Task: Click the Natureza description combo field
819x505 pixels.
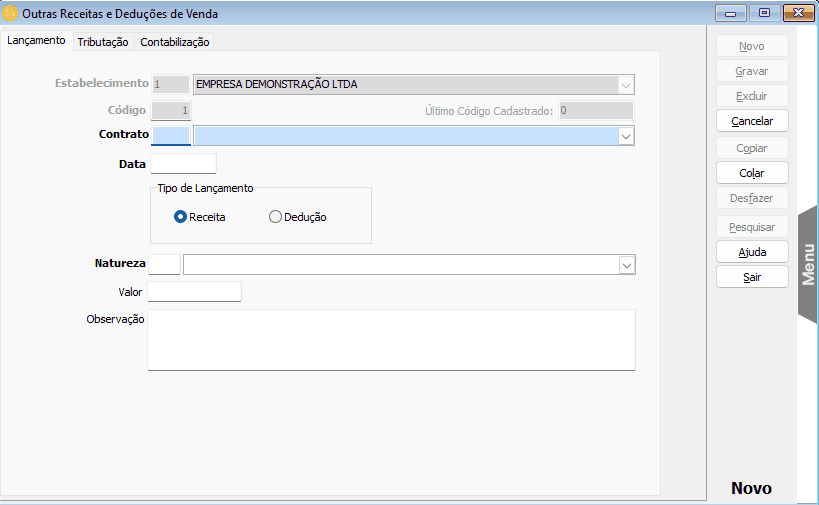Action: coord(400,265)
